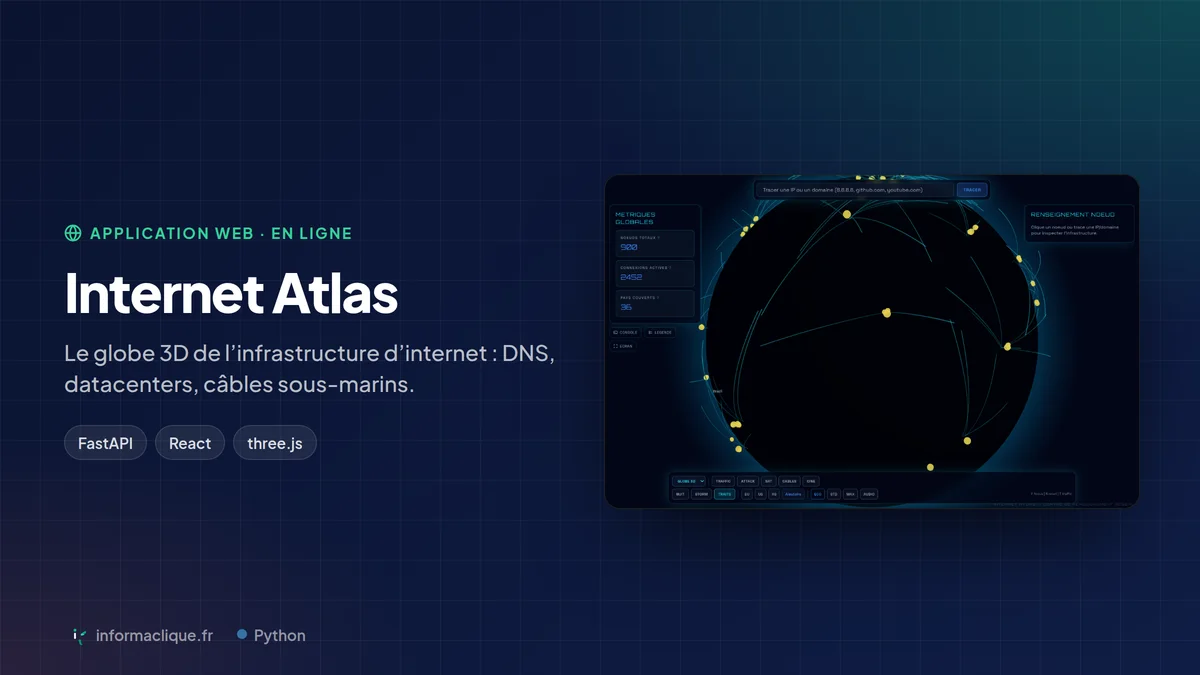This screenshot has width=1200, height=675.
Task: Toggle the CABLES layer
Action: pyautogui.click(x=789, y=481)
